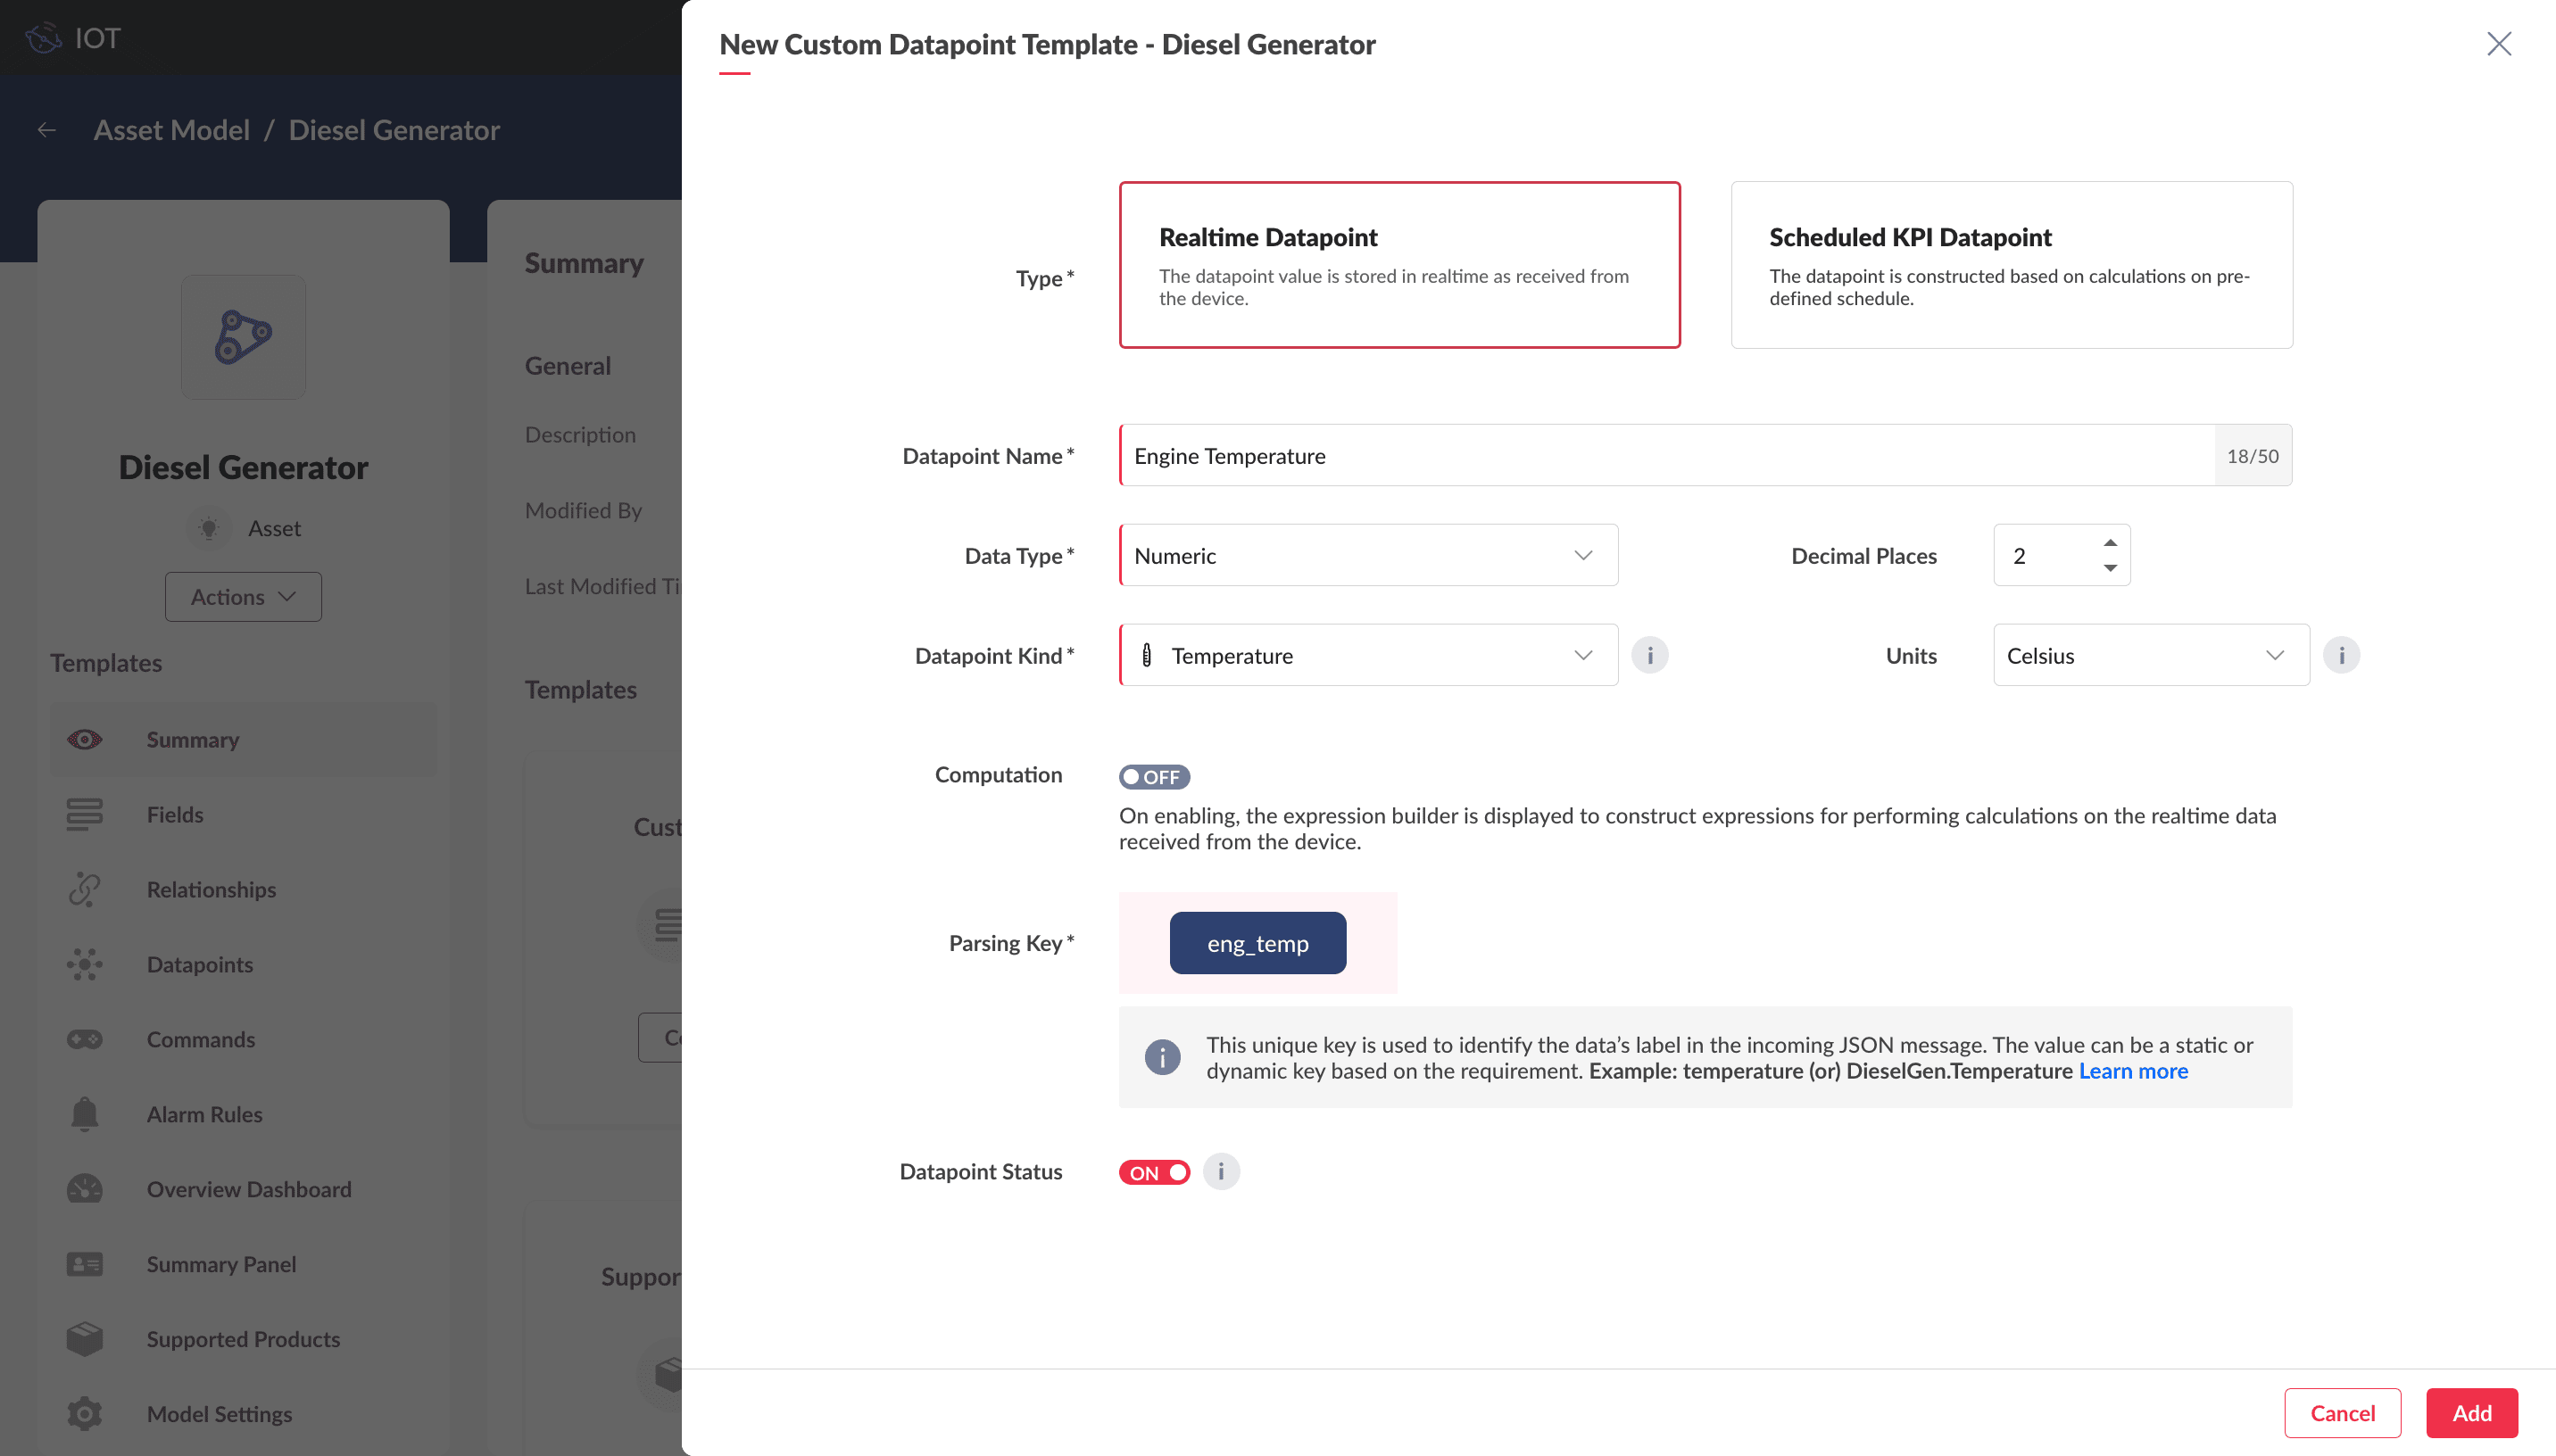Viewport: 2556px width, 1456px height.
Task: Click the Add button
Action: tap(2471, 1412)
